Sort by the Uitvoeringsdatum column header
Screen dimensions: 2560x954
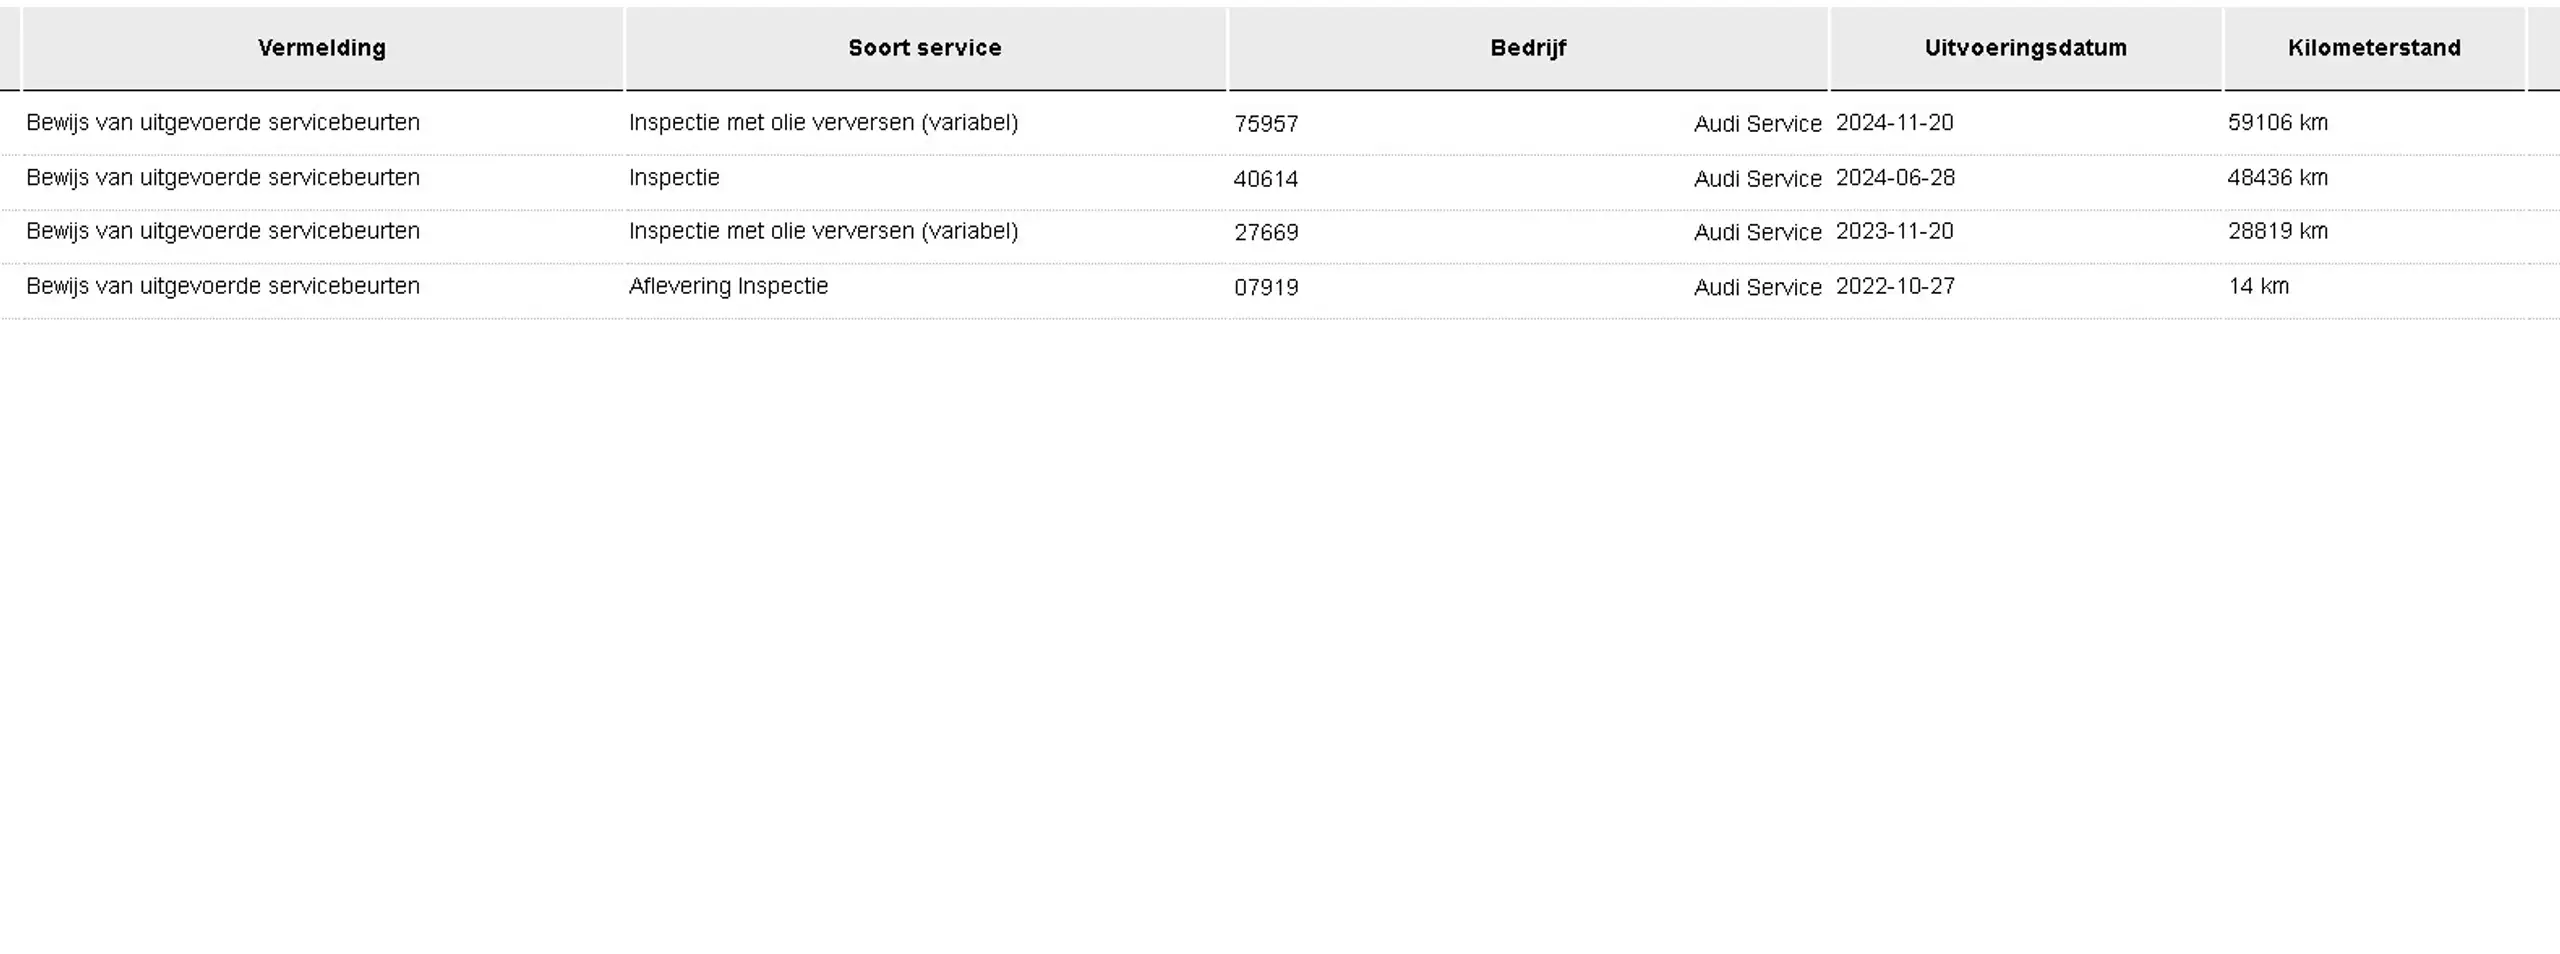tap(2026, 48)
